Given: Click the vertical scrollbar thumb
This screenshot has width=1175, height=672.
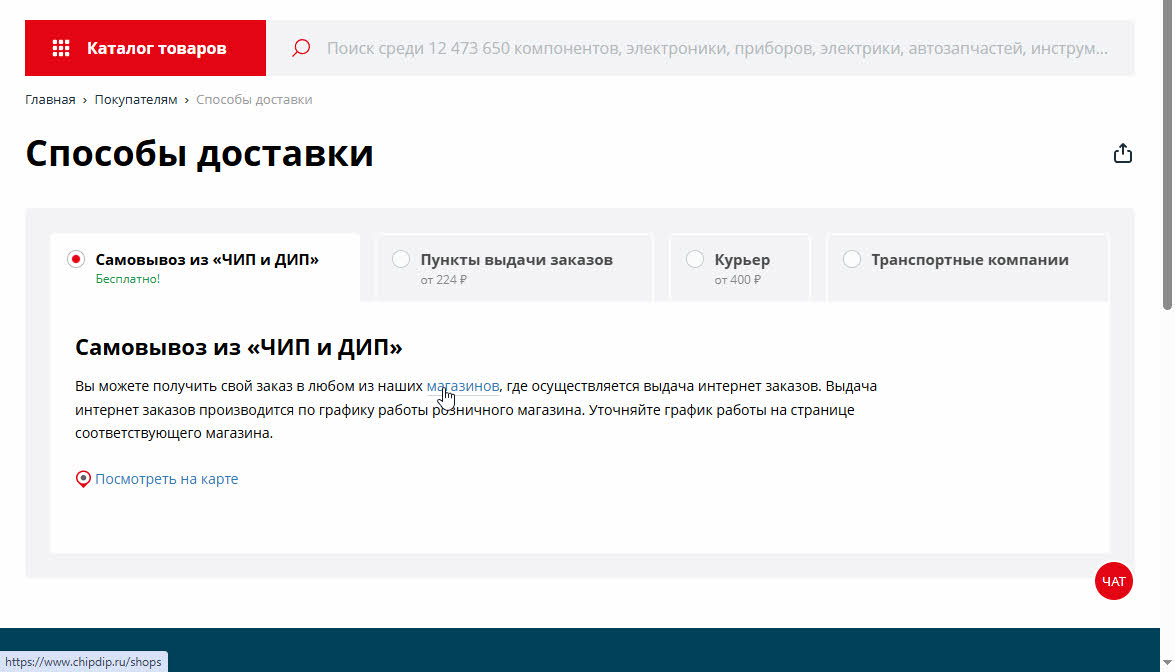Looking at the screenshot, I should pyautogui.click(x=1168, y=154).
